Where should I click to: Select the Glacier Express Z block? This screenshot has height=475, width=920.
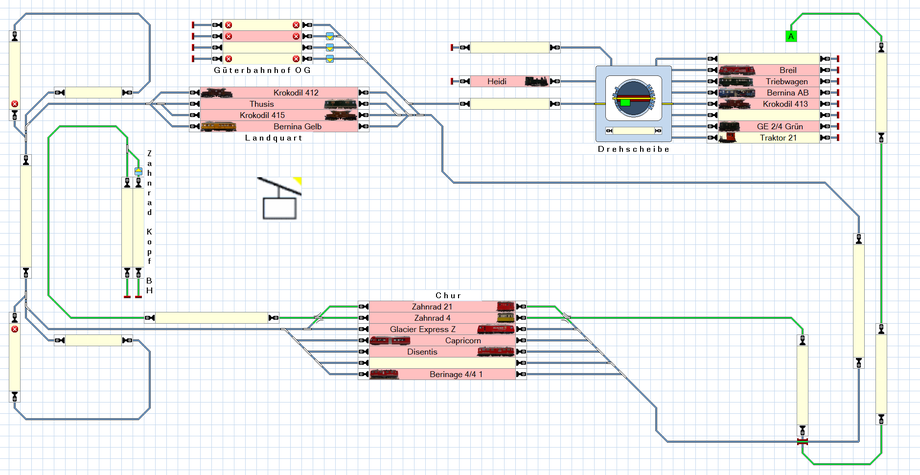tap(442, 329)
